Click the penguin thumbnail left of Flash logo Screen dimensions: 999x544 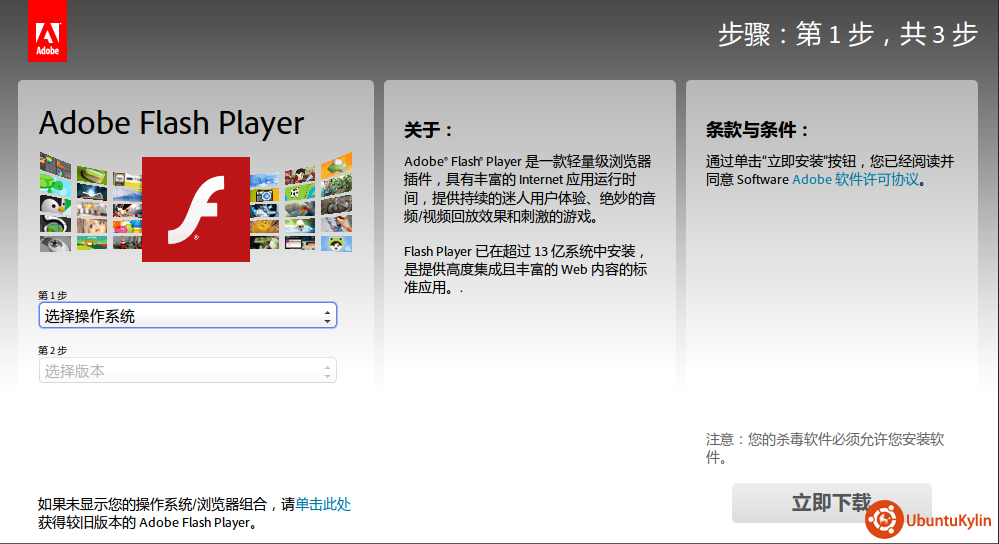55,203
